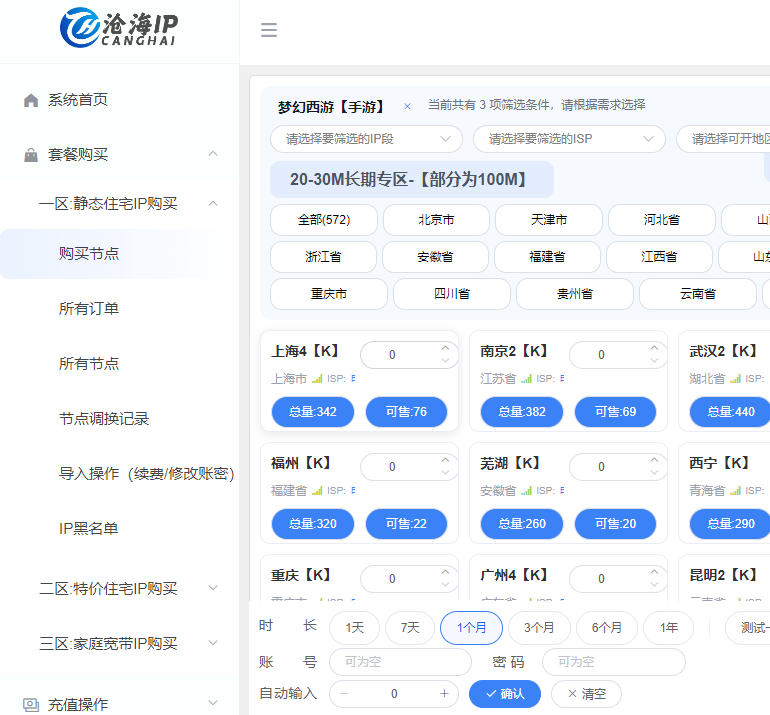Expand 三区:家庭宽带IP购买 submenu

[x=213, y=643]
